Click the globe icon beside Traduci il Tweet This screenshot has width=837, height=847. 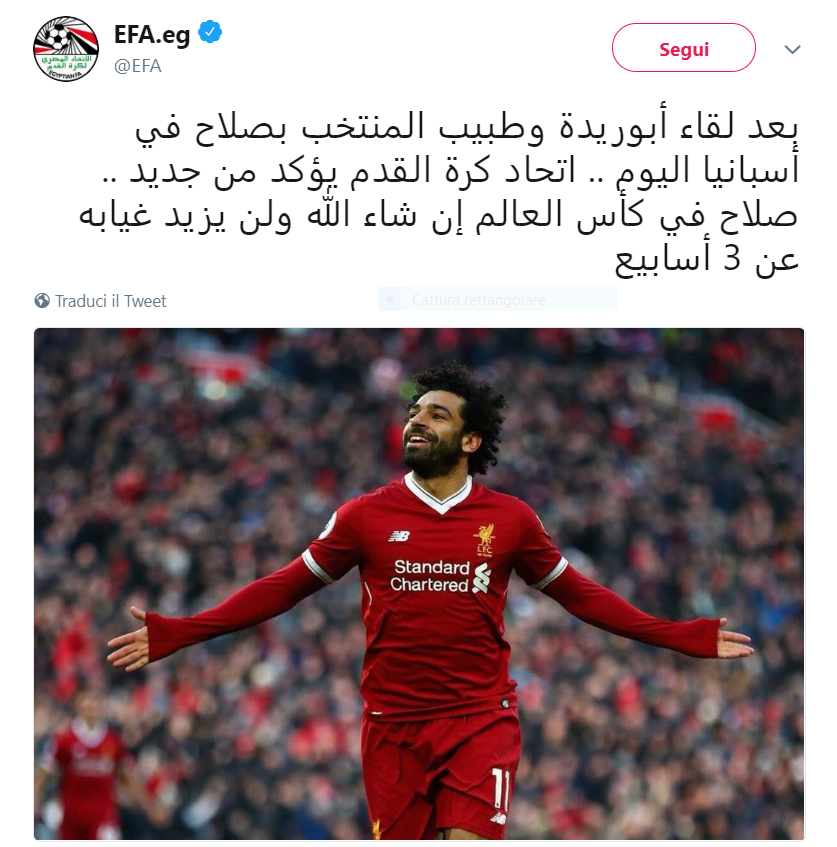click(x=42, y=300)
